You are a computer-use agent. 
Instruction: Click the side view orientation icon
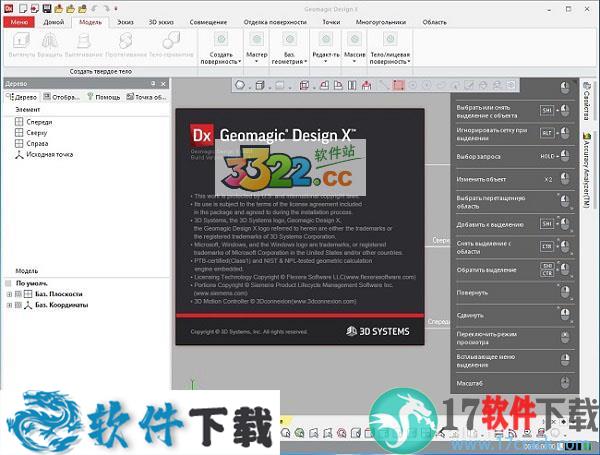pos(338,85)
